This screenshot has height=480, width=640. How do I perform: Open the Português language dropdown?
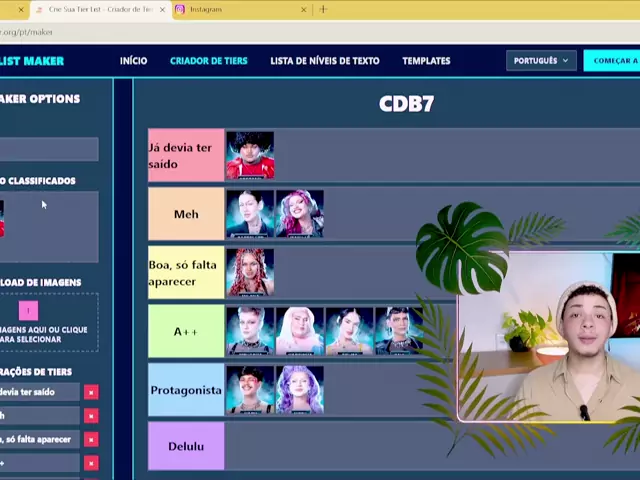pos(540,60)
